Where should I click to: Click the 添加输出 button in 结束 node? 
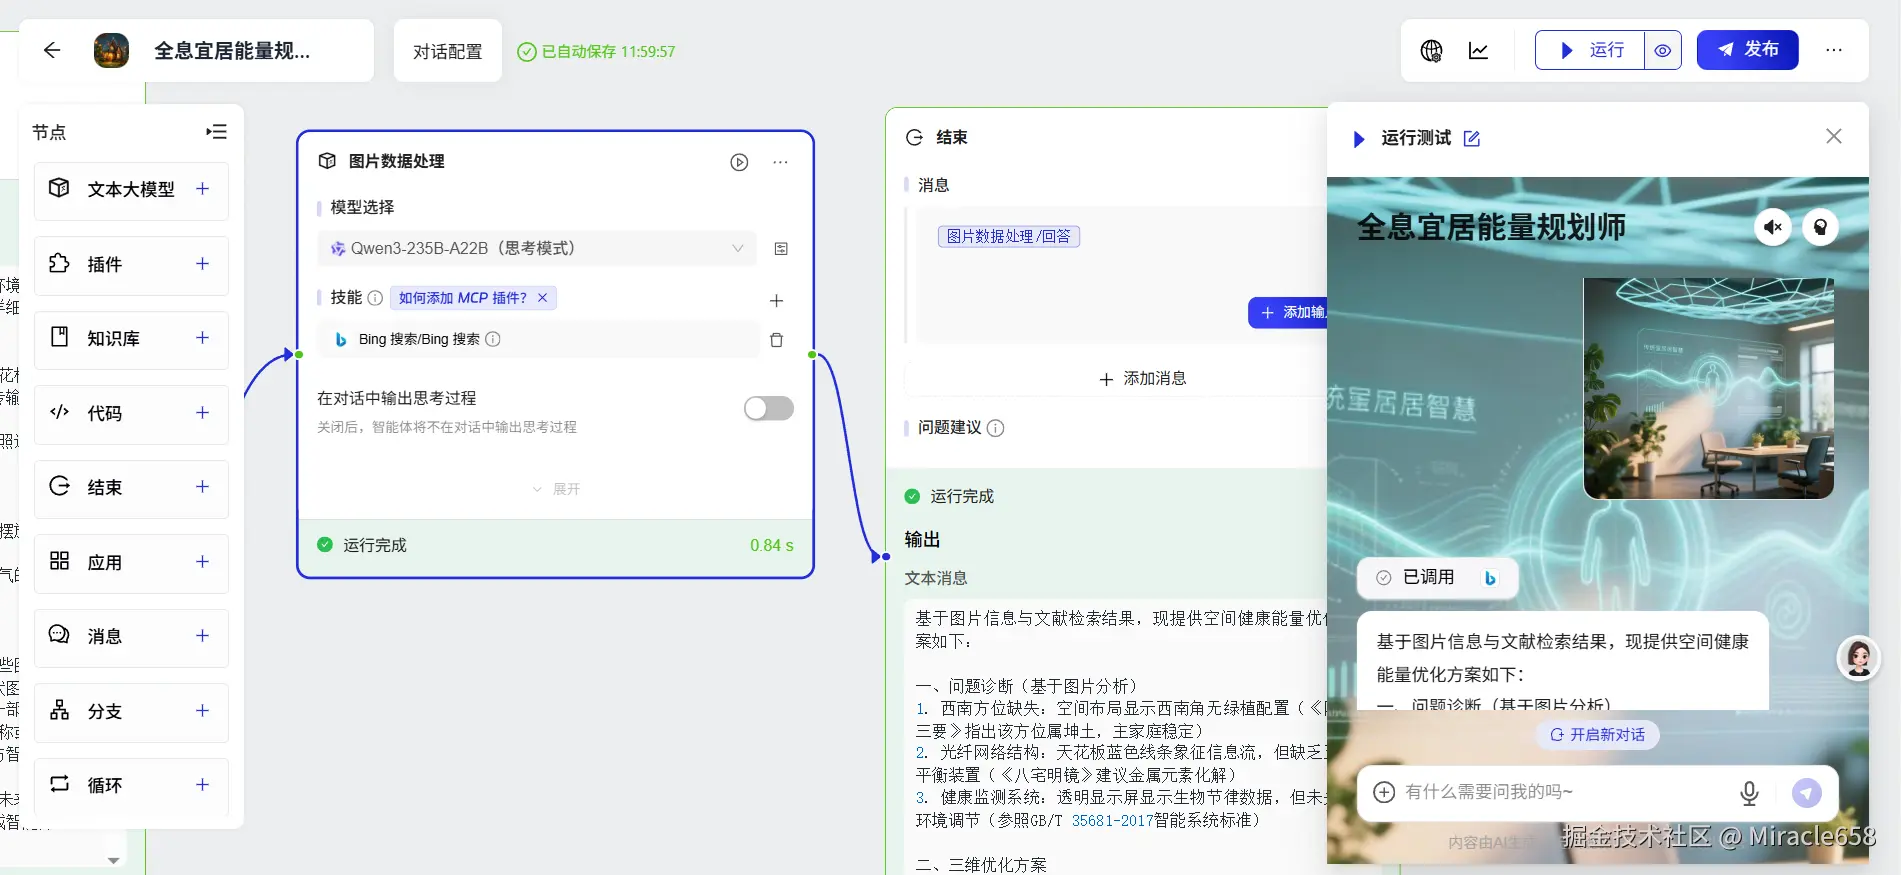pos(1288,313)
